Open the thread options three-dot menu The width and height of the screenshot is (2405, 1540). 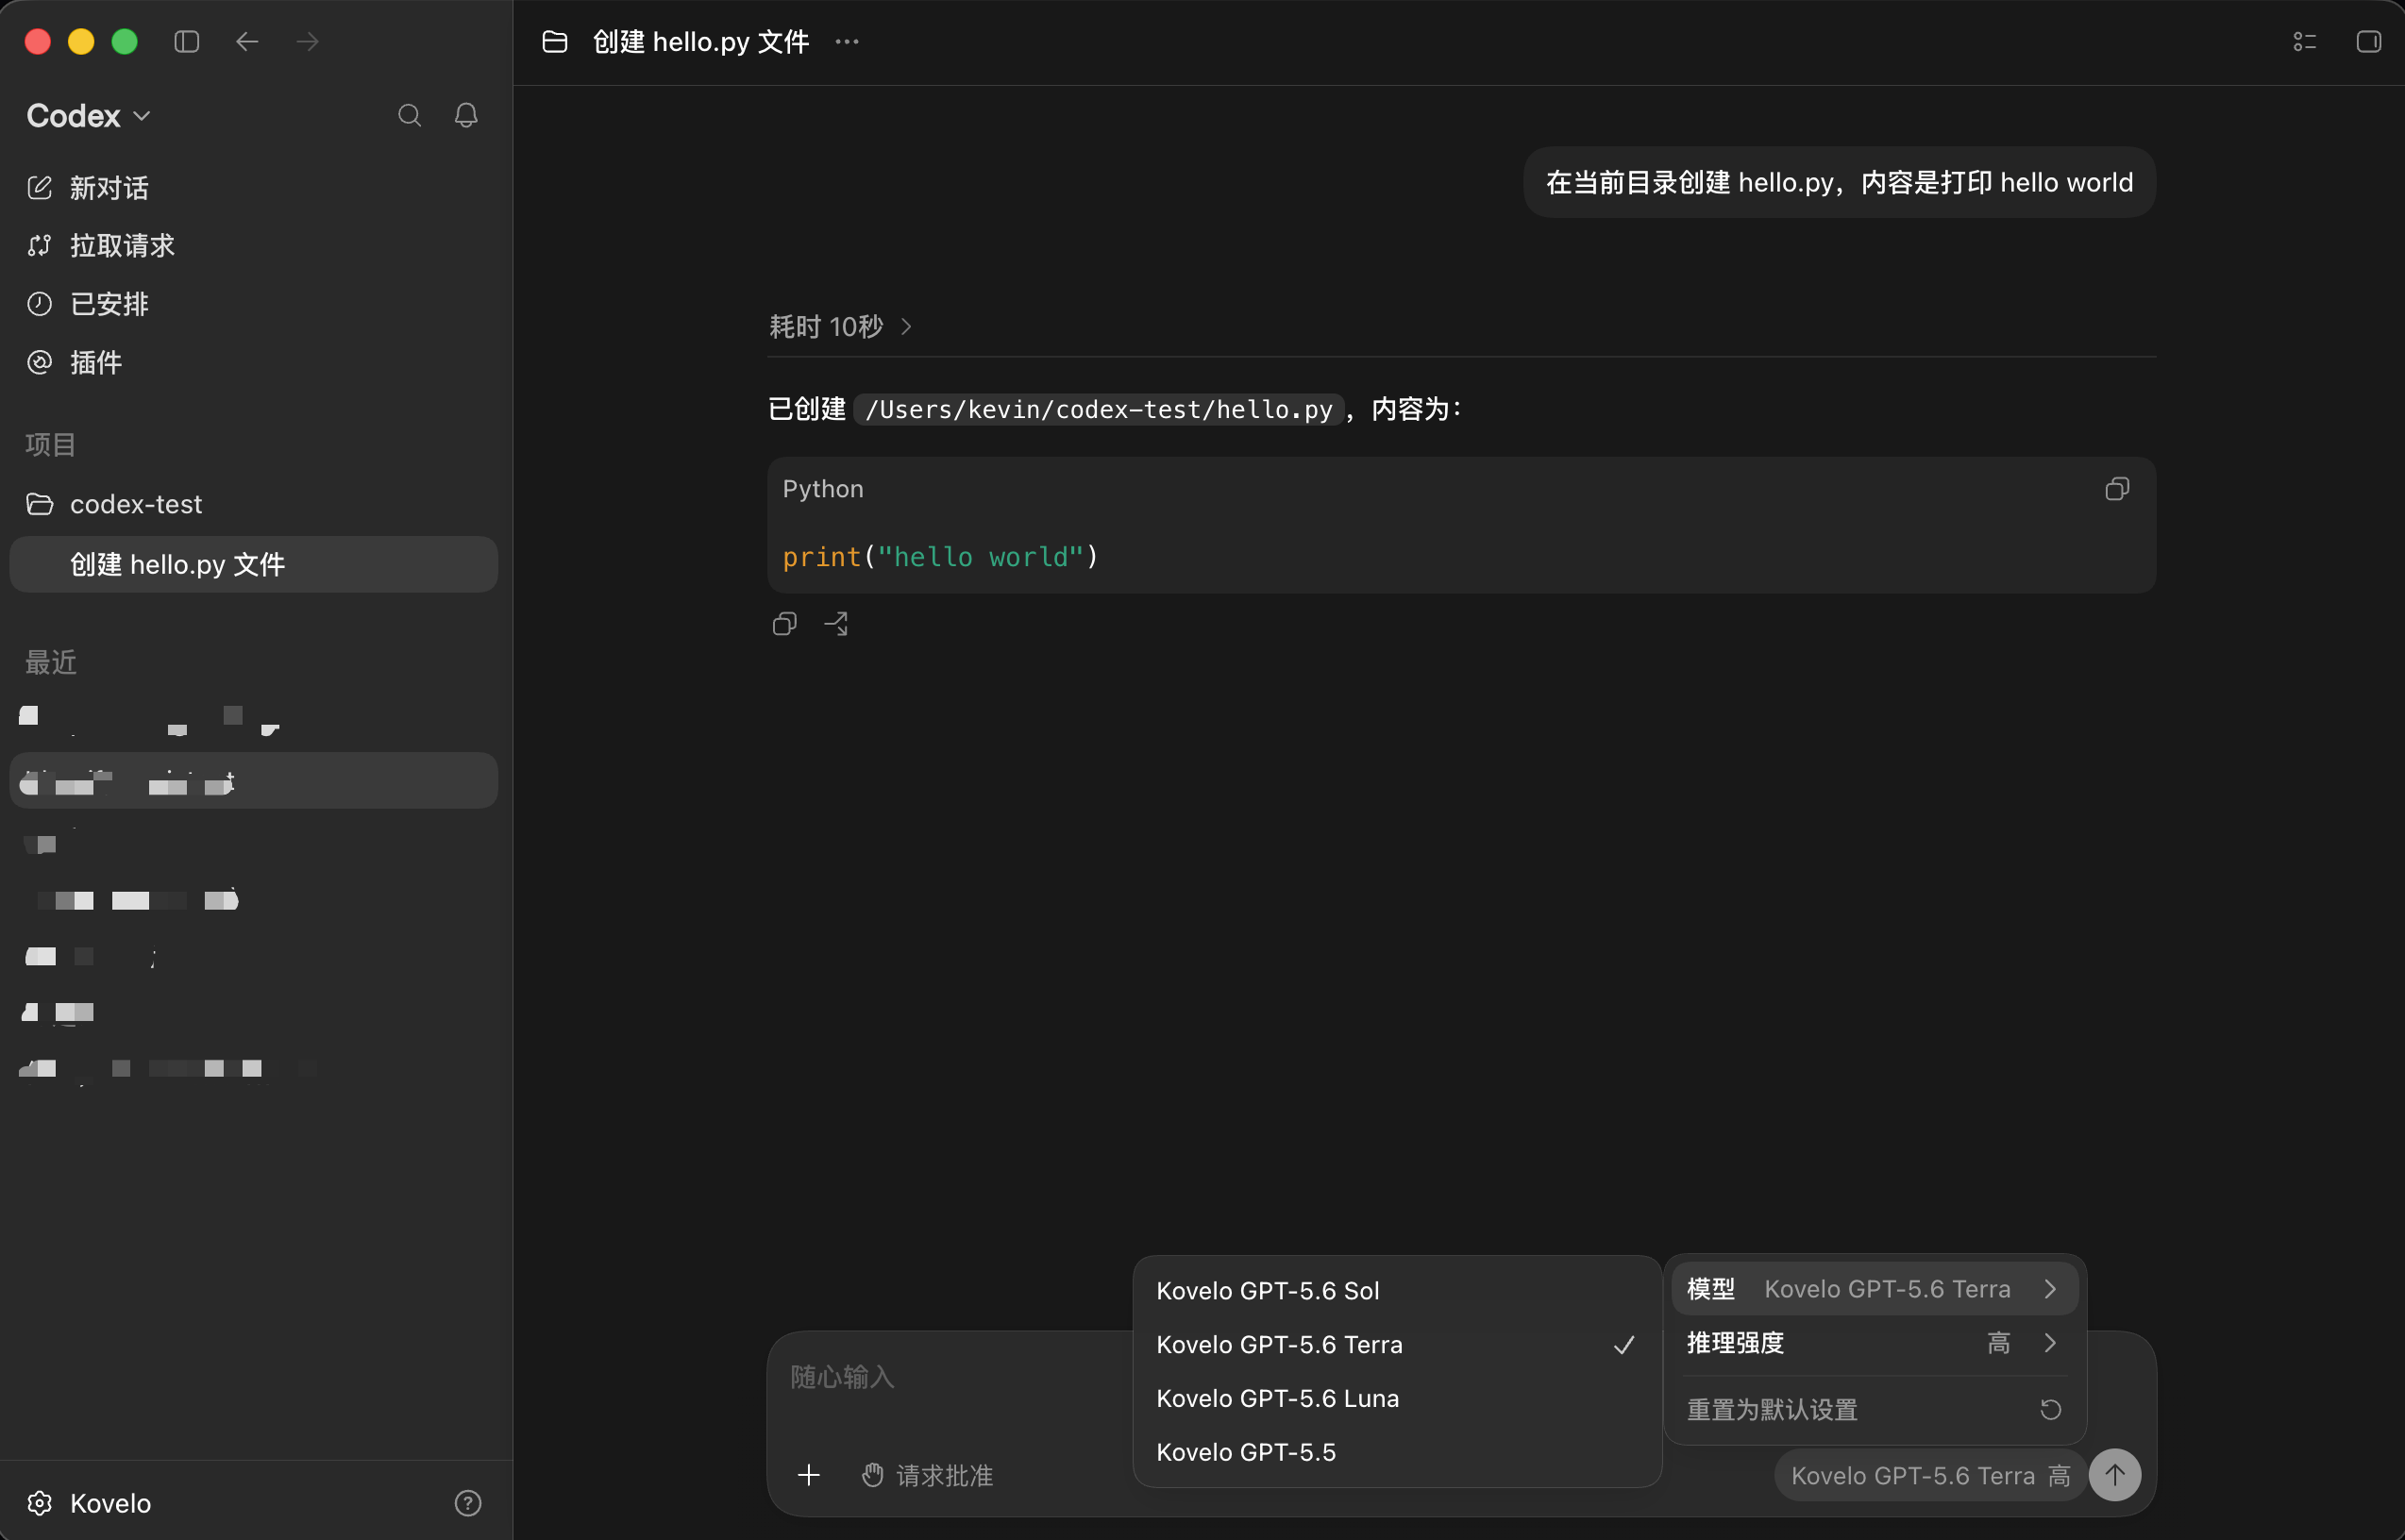[x=847, y=41]
